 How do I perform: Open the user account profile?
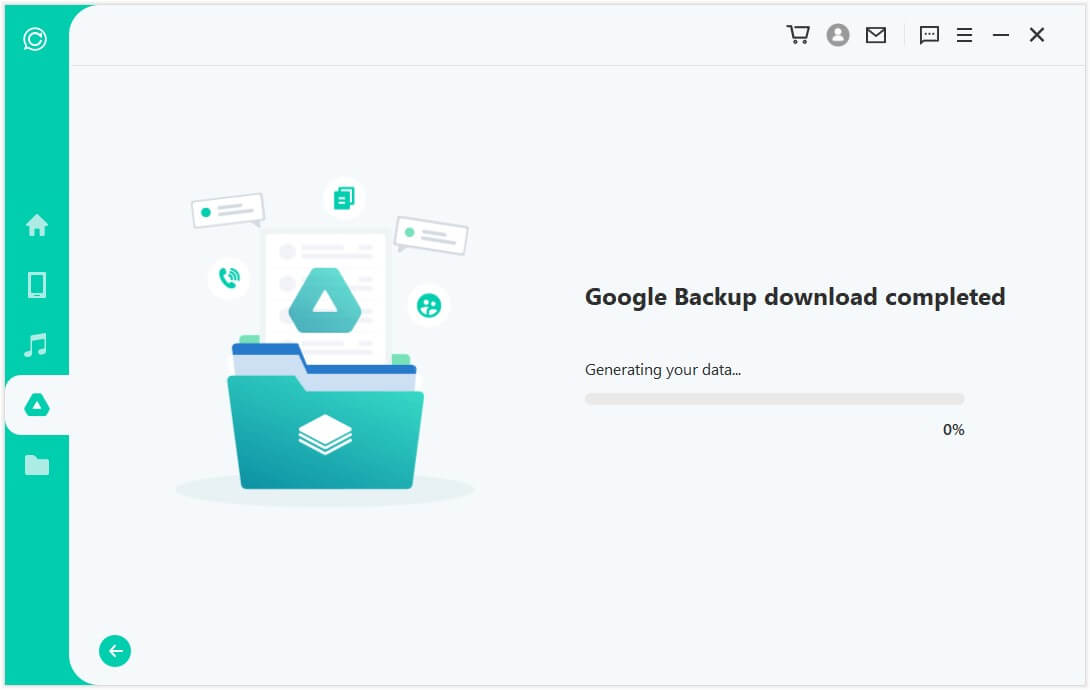(838, 35)
